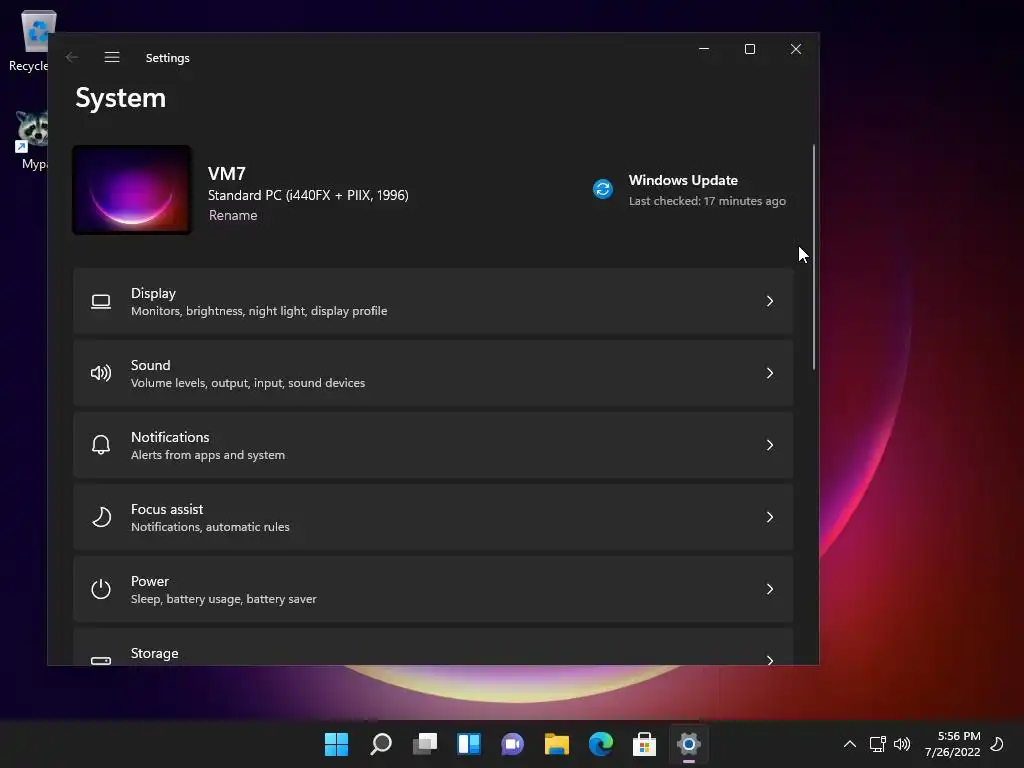Screen dimensions: 1024x768
Task: Open Microsoft Store from the taskbar
Action: (x=645, y=744)
